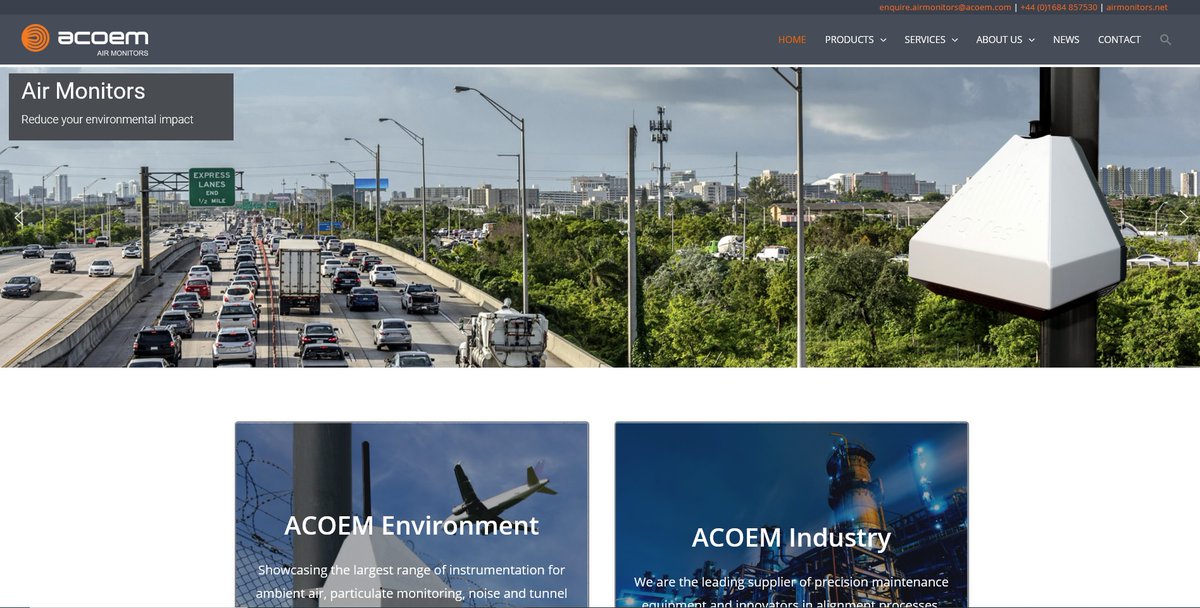
Task: Open the ACOEM Environment card
Action: [x=412, y=515]
